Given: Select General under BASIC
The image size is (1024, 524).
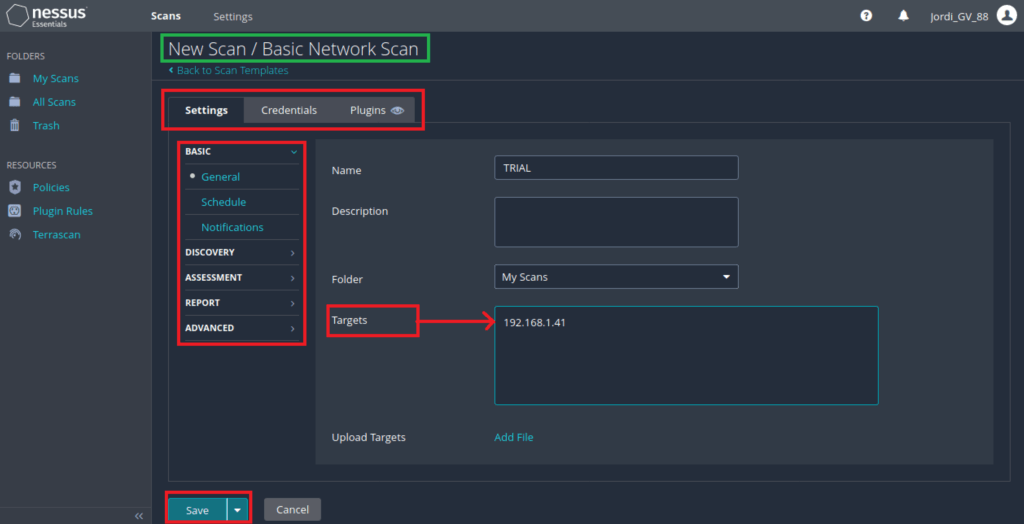Looking at the screenshot, I should [x=221, y=177].
